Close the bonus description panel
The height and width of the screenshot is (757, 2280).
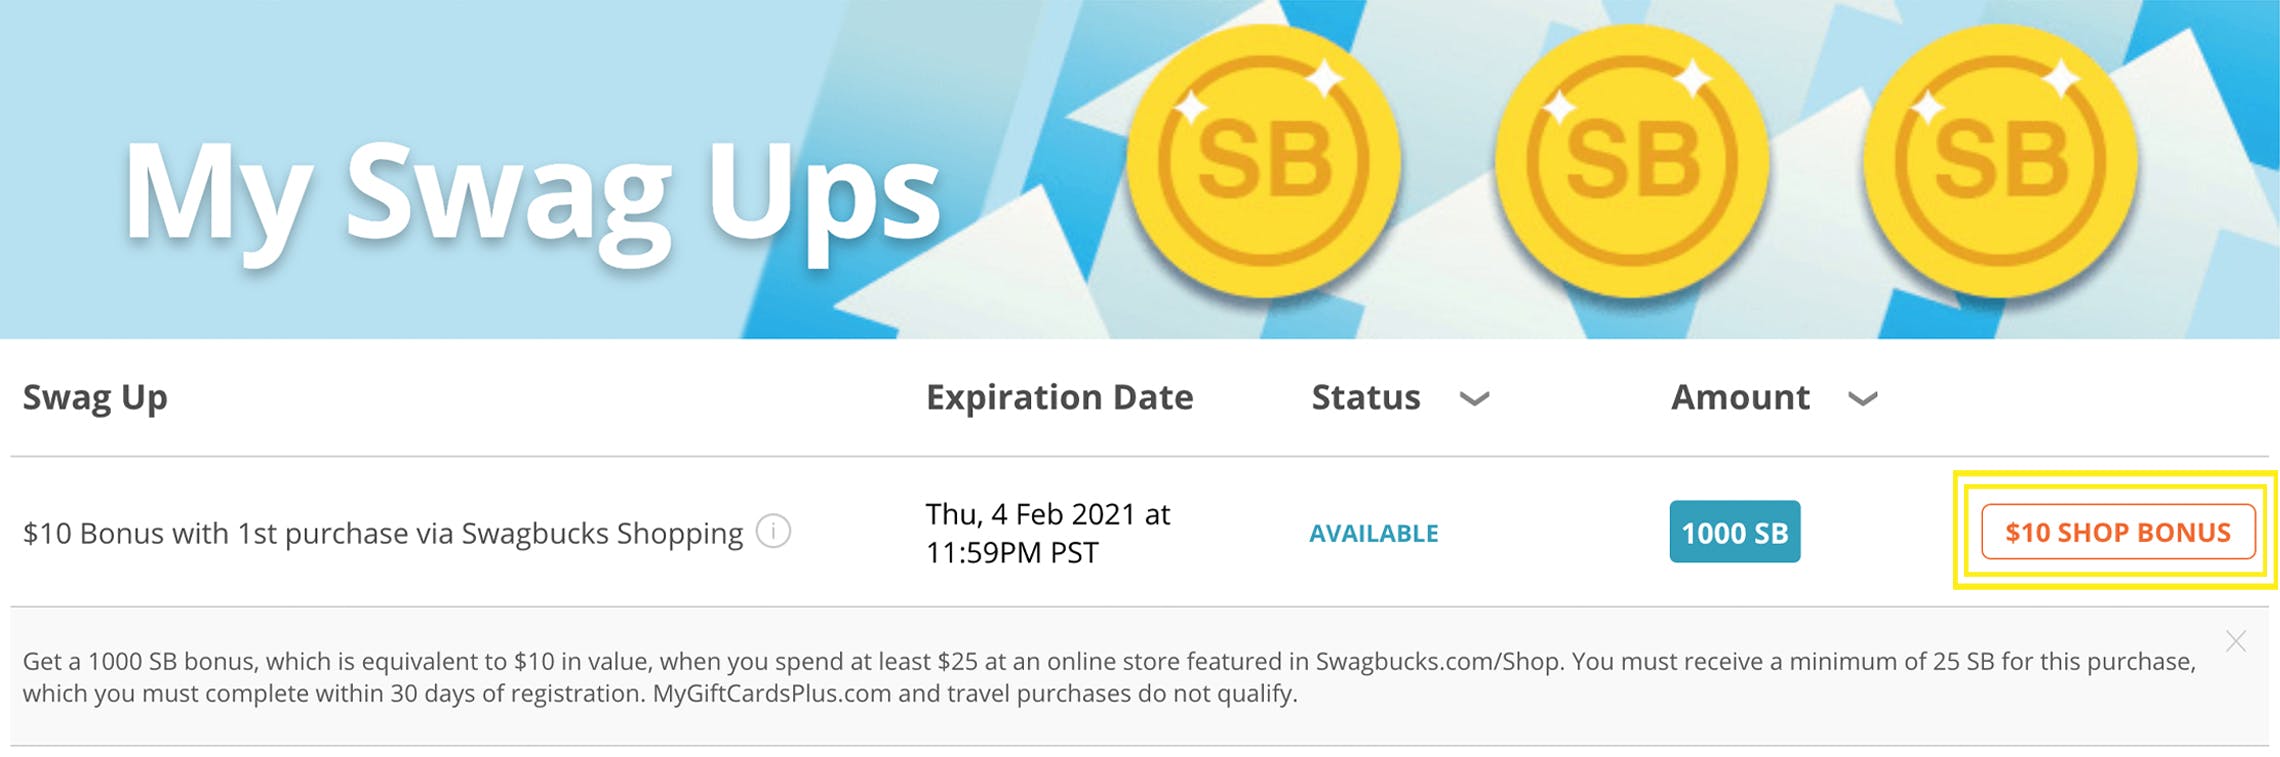tap(2236, 642)
